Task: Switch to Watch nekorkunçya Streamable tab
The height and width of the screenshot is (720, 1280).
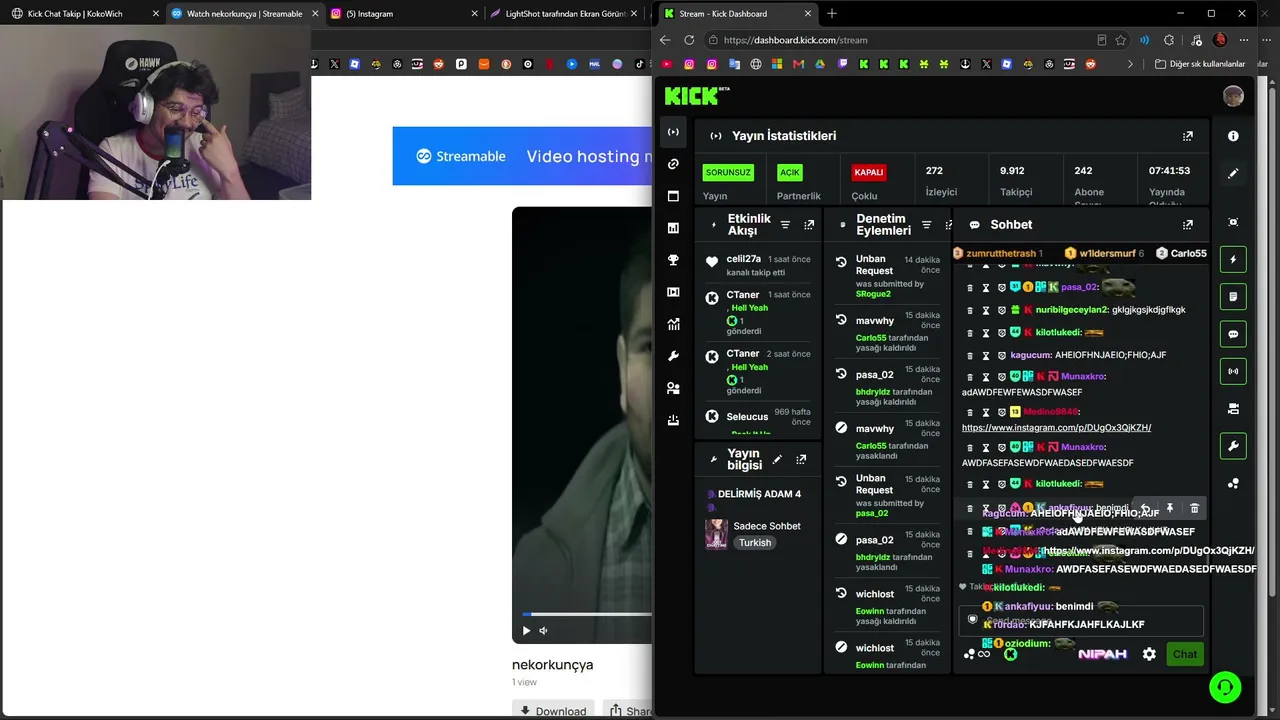Action: click(245, 14)
